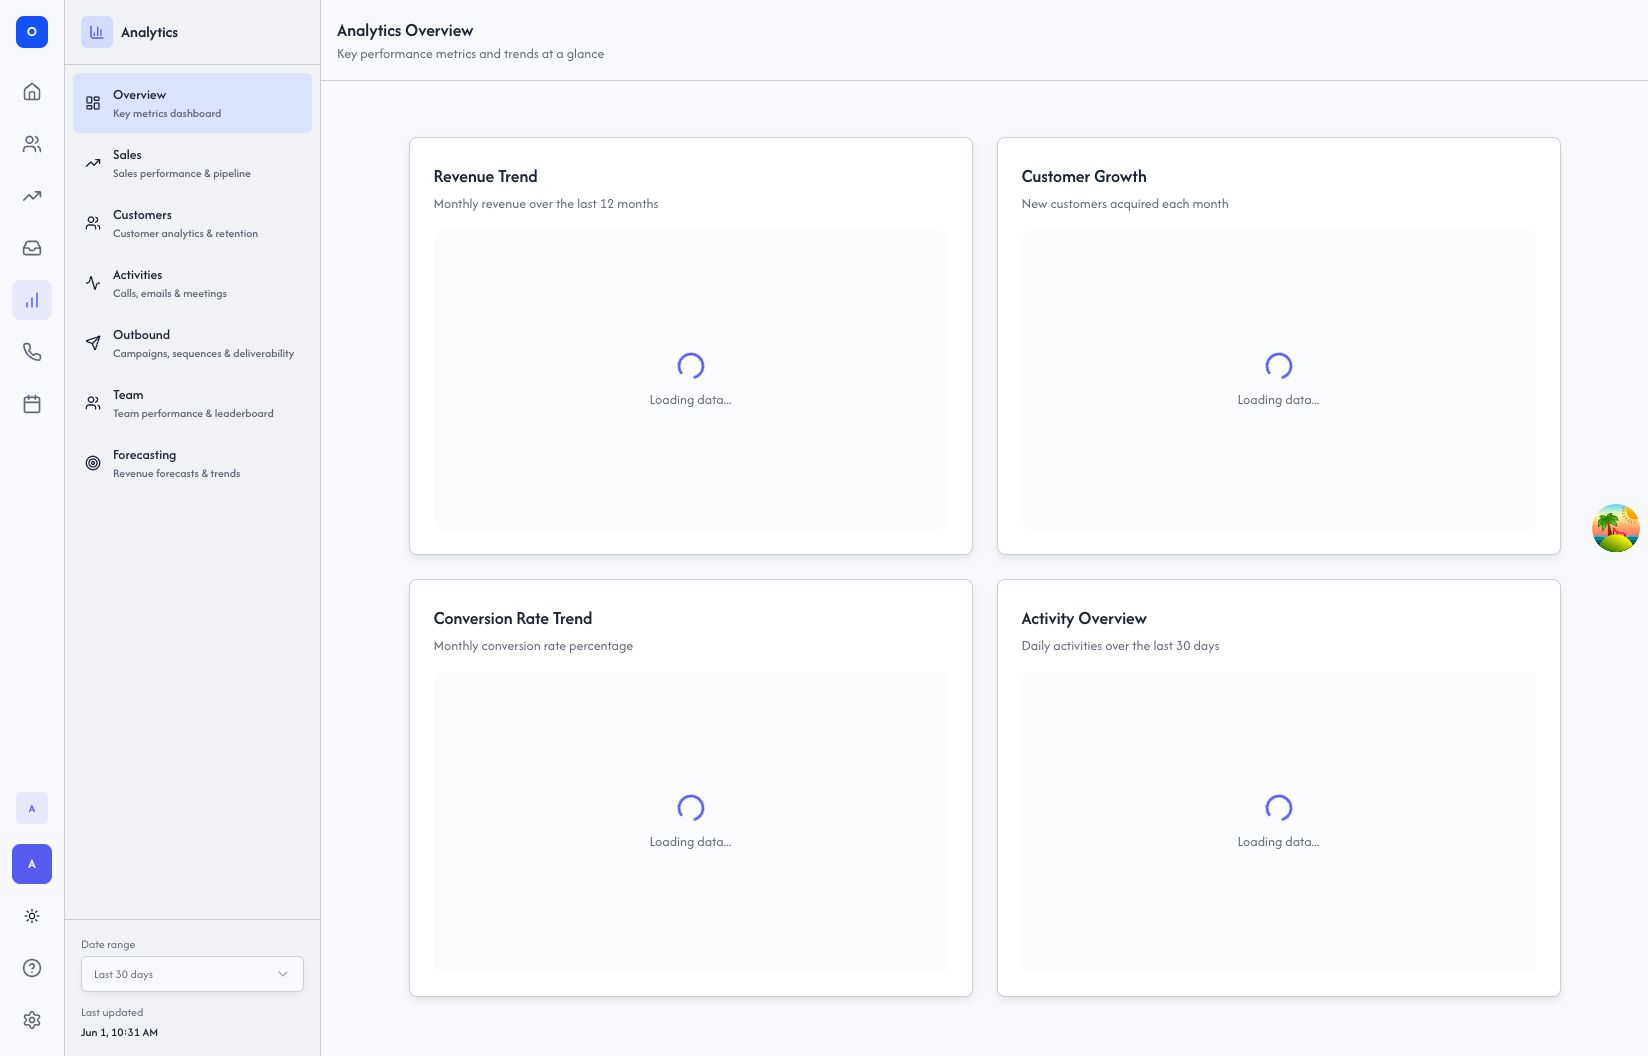Viewport: 1648px width, 1056px height.
Task: Open Activities analytics section
Action: pyautogui.click(x=192, y=283)
